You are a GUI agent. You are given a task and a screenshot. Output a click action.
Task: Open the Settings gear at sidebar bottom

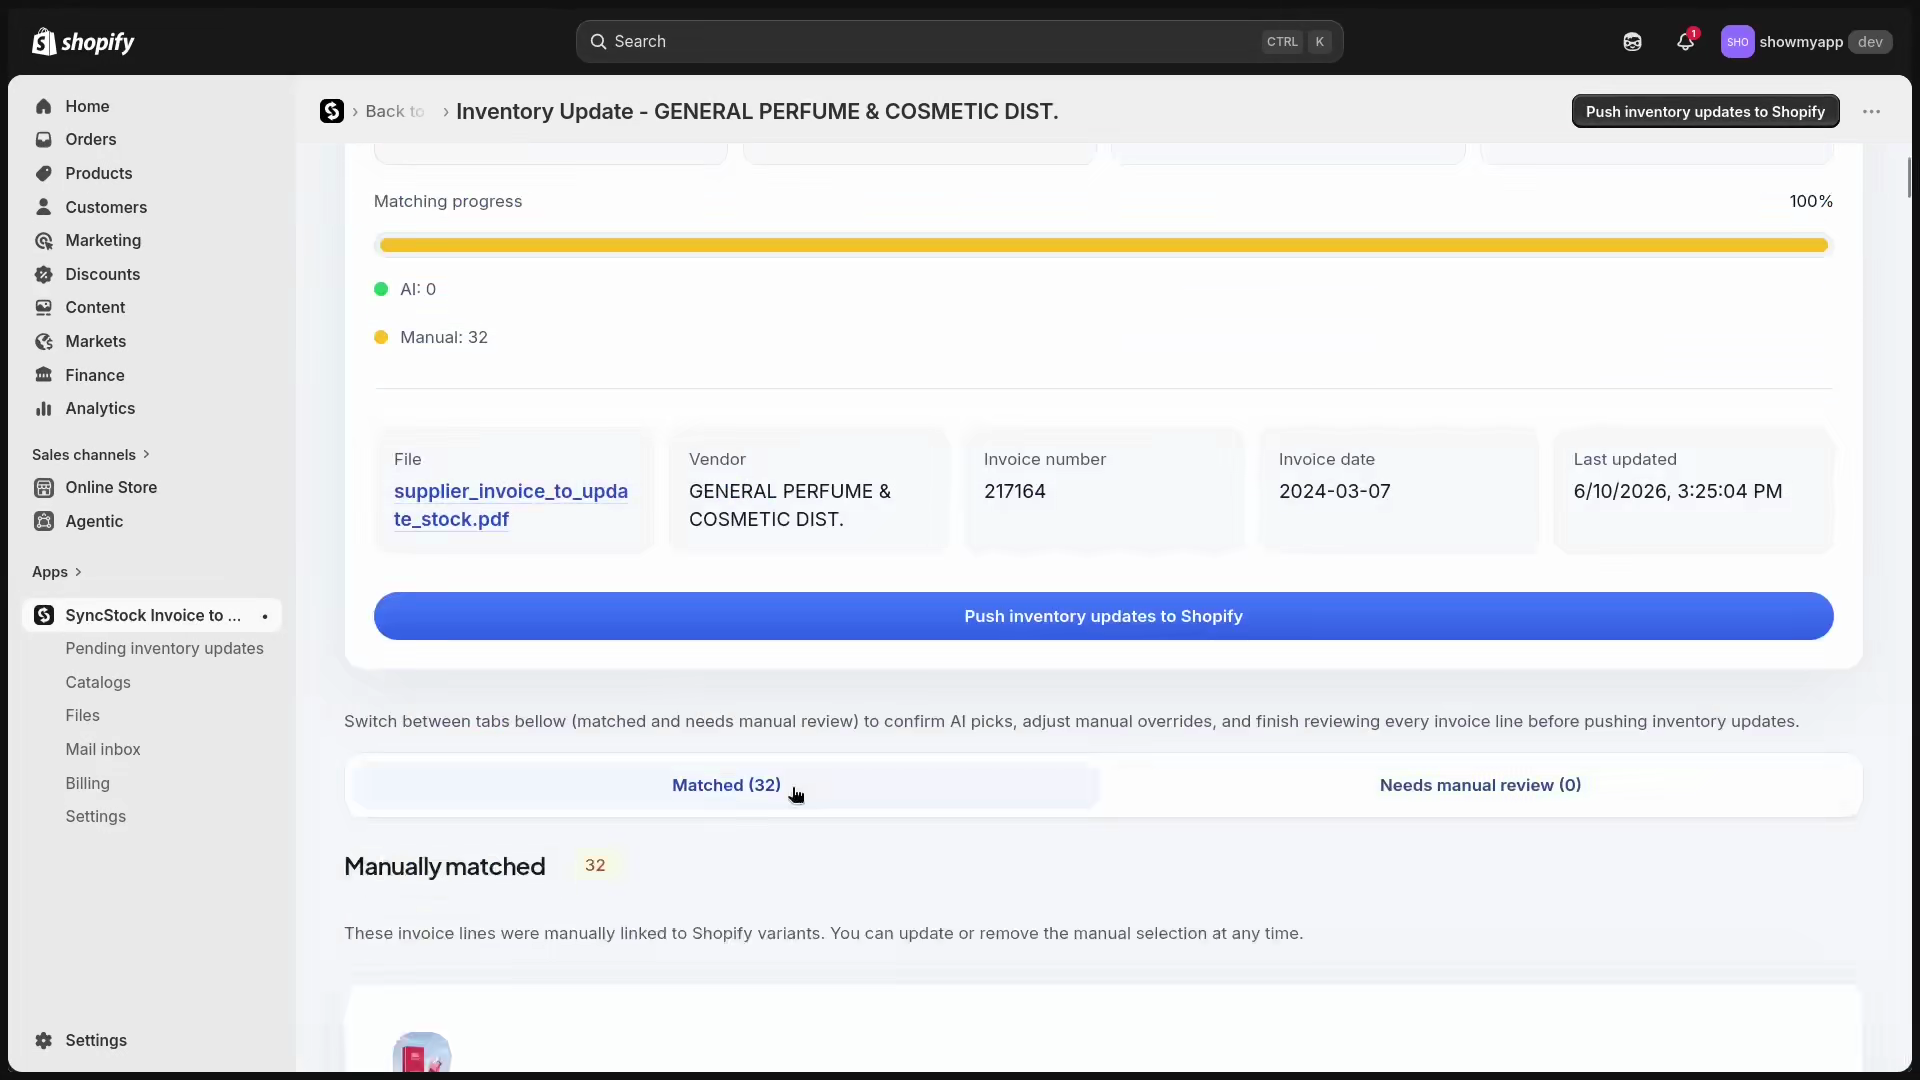click(43, 1040)
